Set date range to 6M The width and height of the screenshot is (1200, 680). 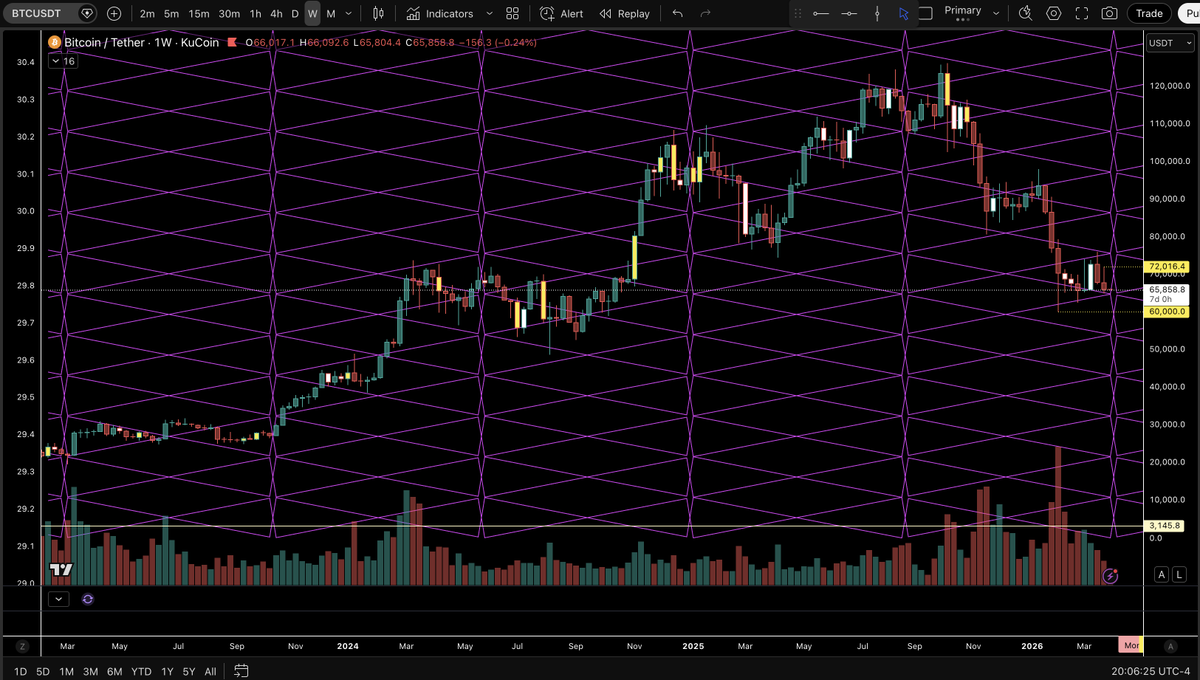coord(115,671)
